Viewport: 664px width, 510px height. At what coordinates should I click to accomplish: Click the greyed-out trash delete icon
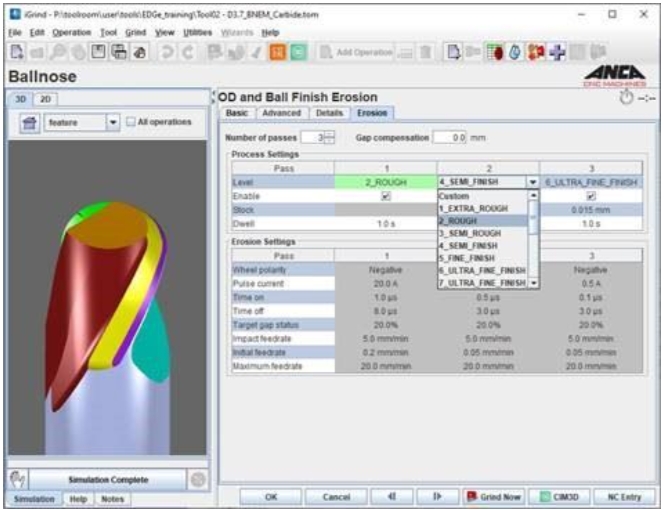pos(426,52)
